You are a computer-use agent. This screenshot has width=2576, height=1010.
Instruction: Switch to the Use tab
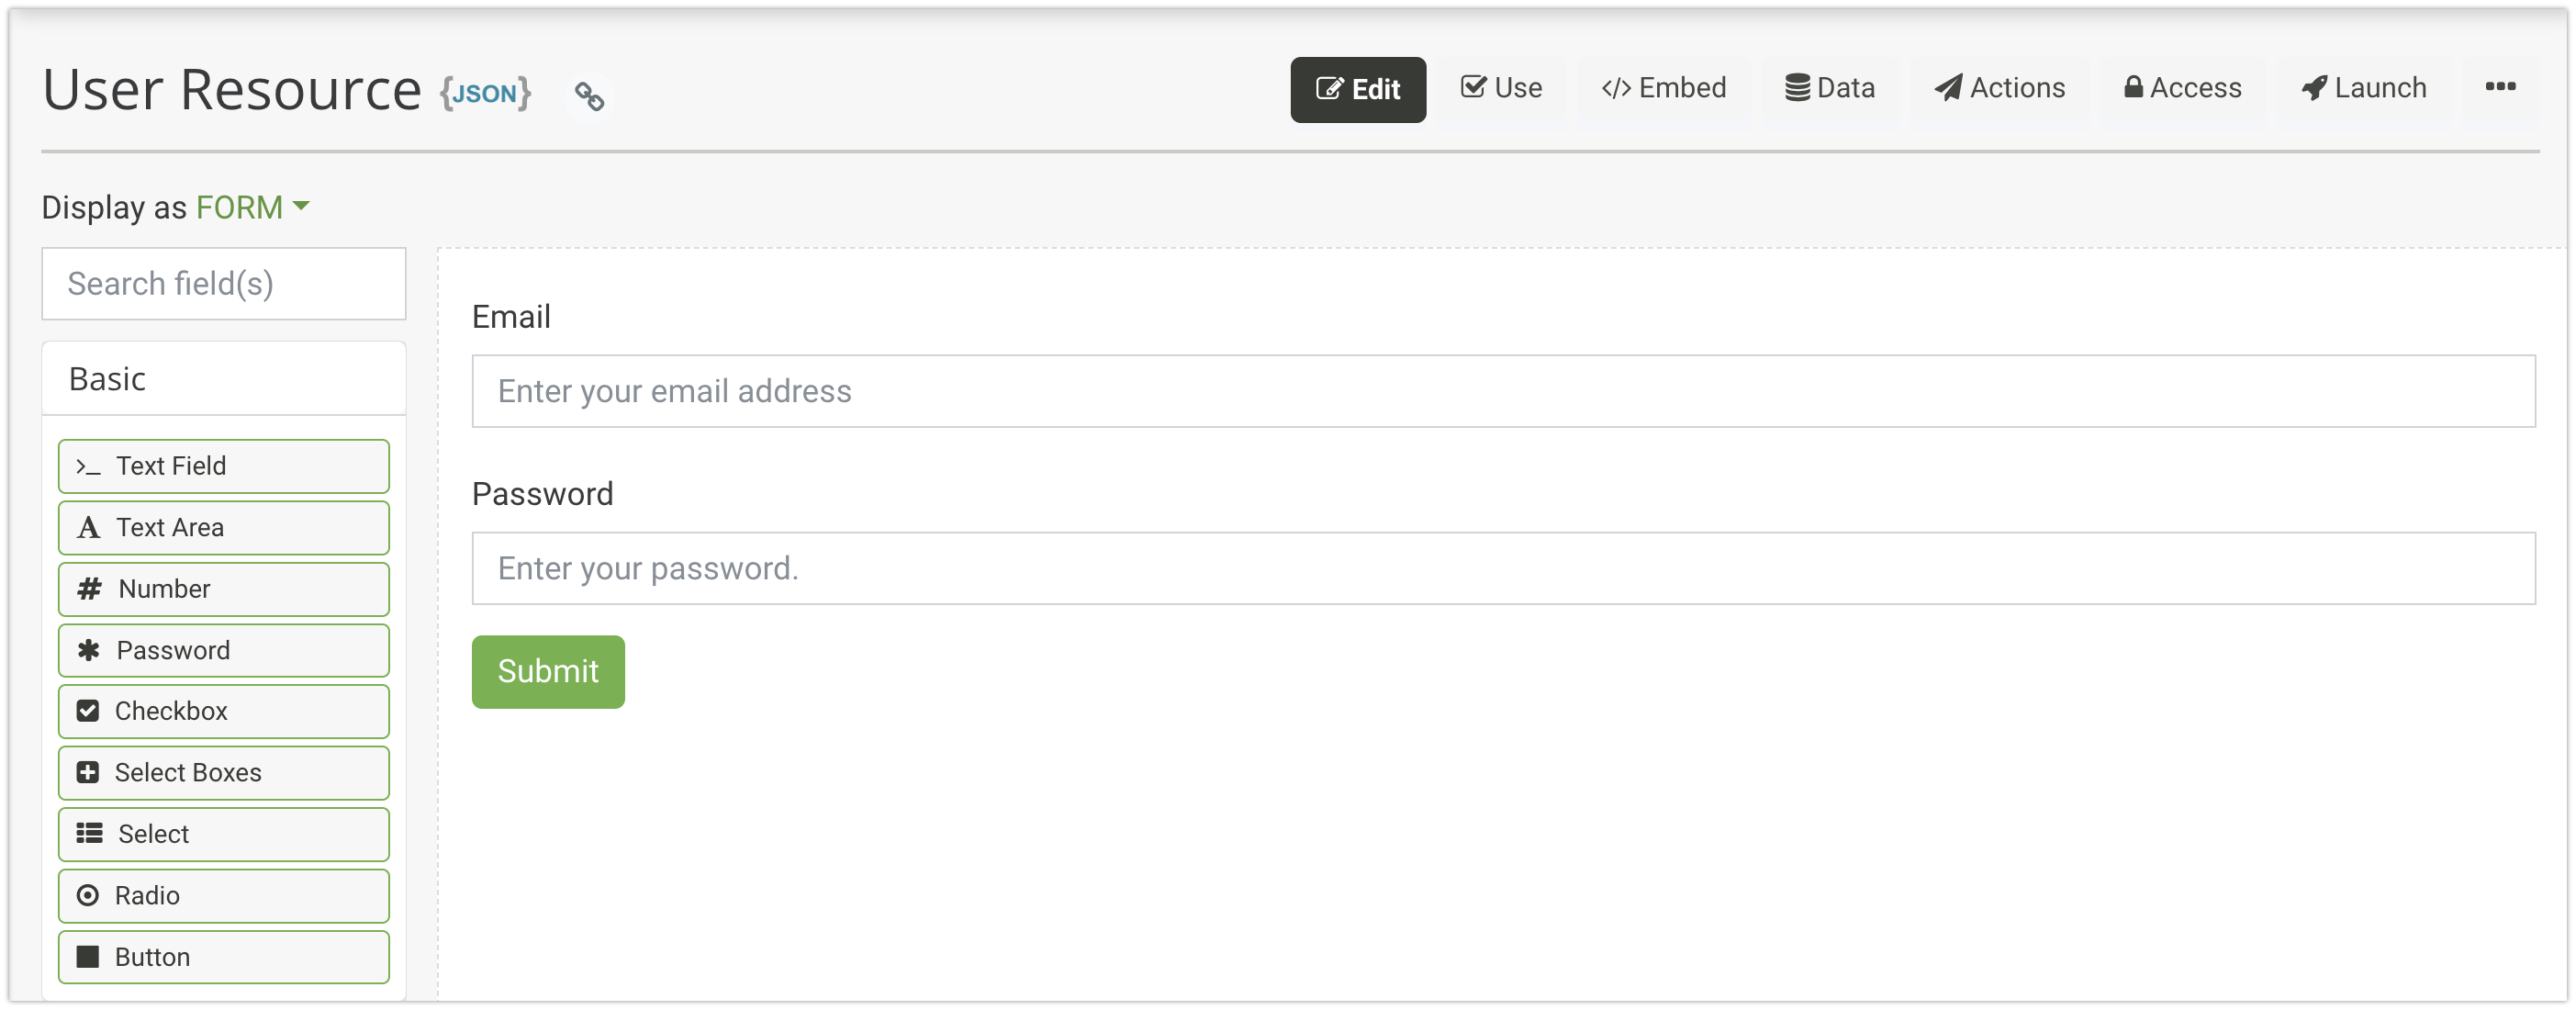1501,88
